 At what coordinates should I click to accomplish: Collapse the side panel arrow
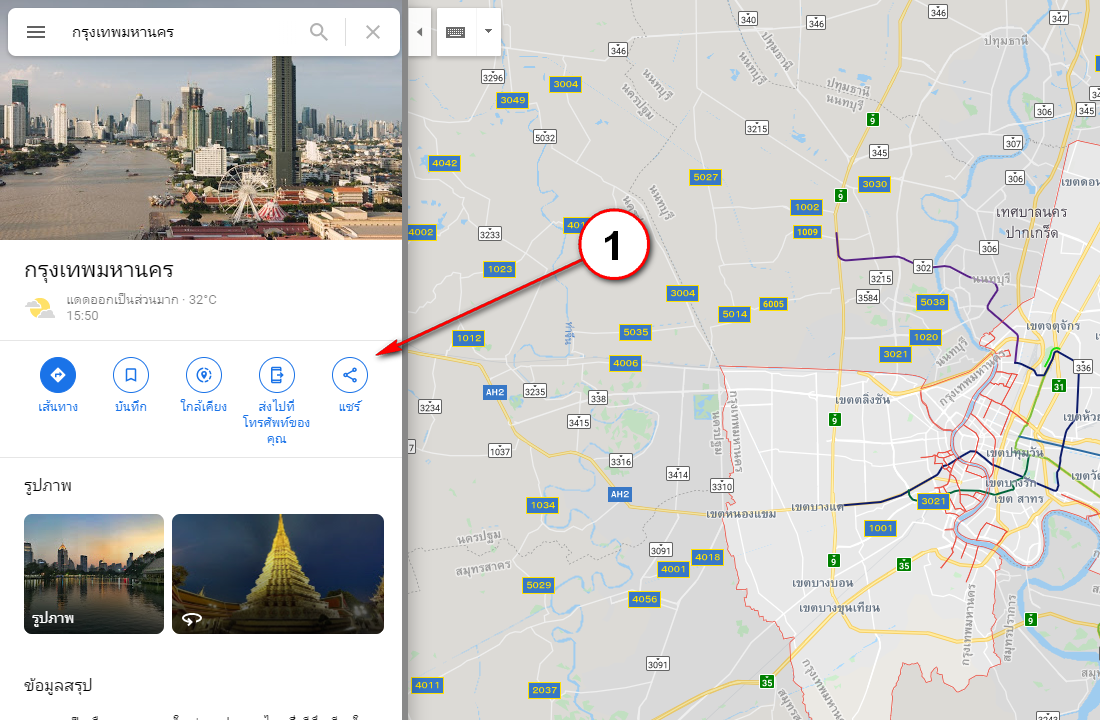pyautogui.click(x=419, y=32)
